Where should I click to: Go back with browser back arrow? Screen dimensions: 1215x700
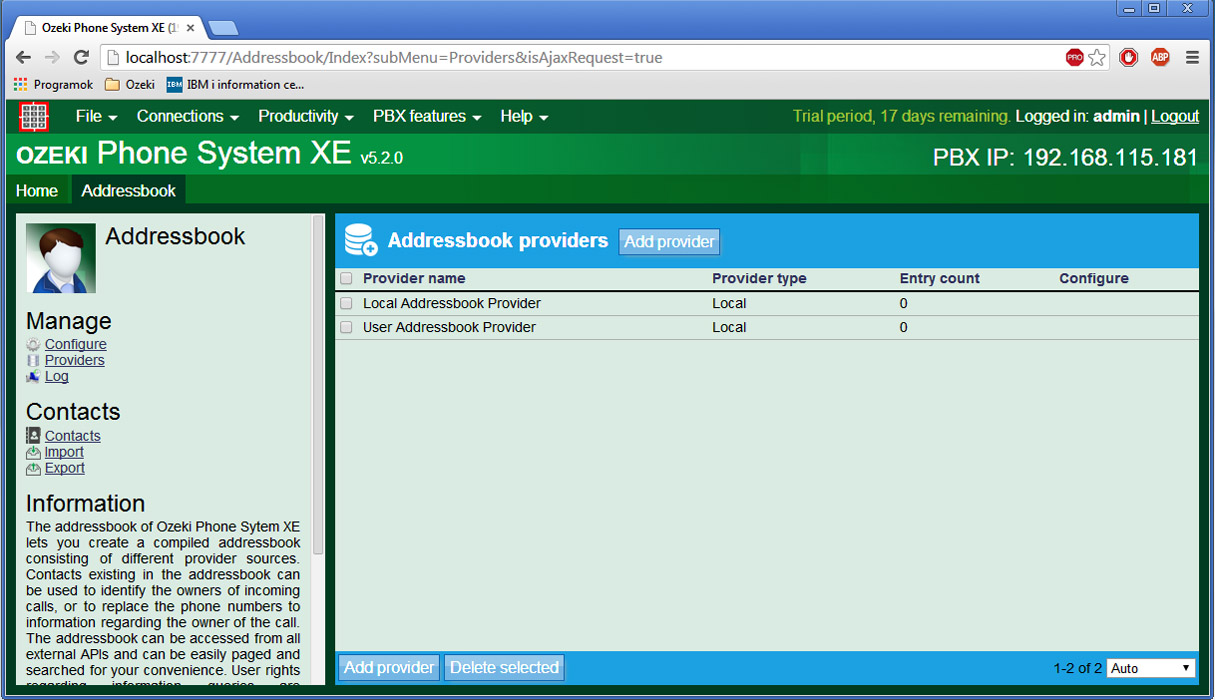click(24, 58)
